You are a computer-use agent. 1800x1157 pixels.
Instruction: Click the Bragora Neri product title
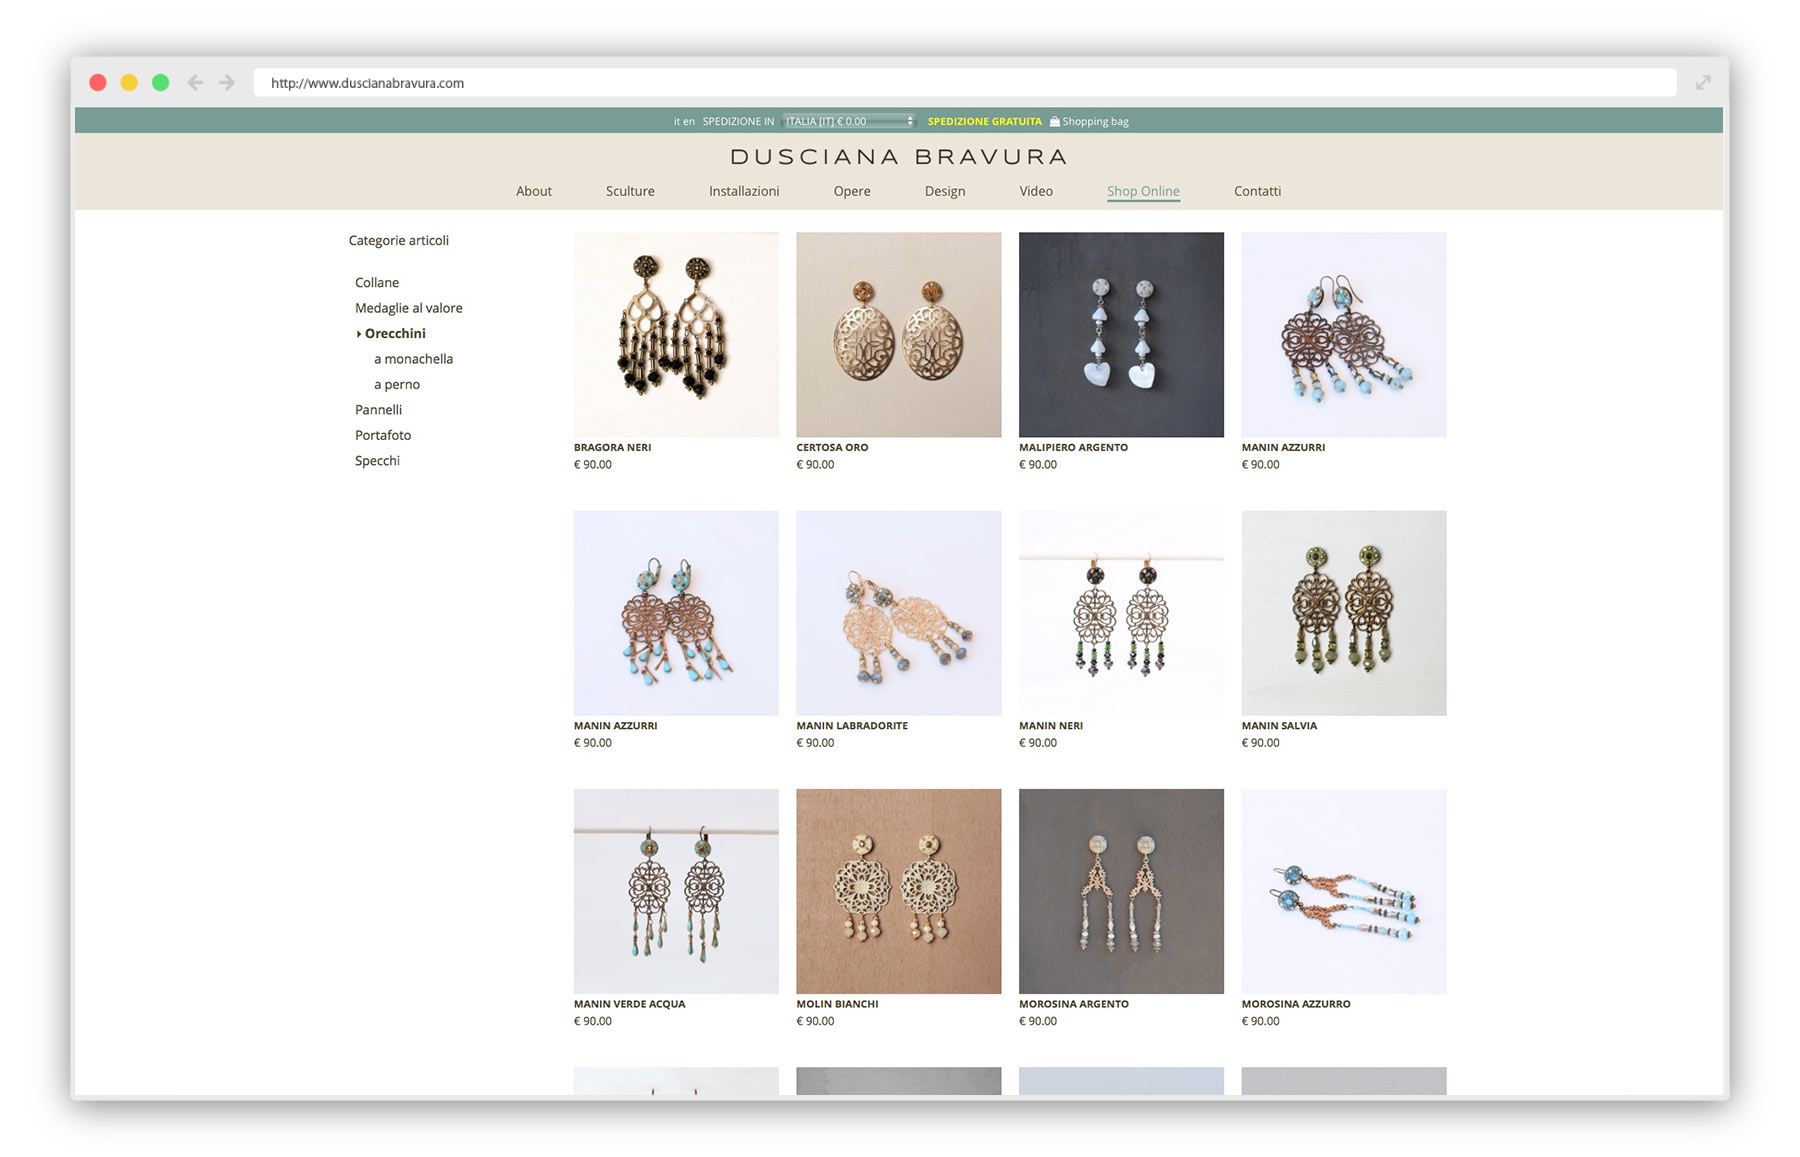[x=612, y=448]
